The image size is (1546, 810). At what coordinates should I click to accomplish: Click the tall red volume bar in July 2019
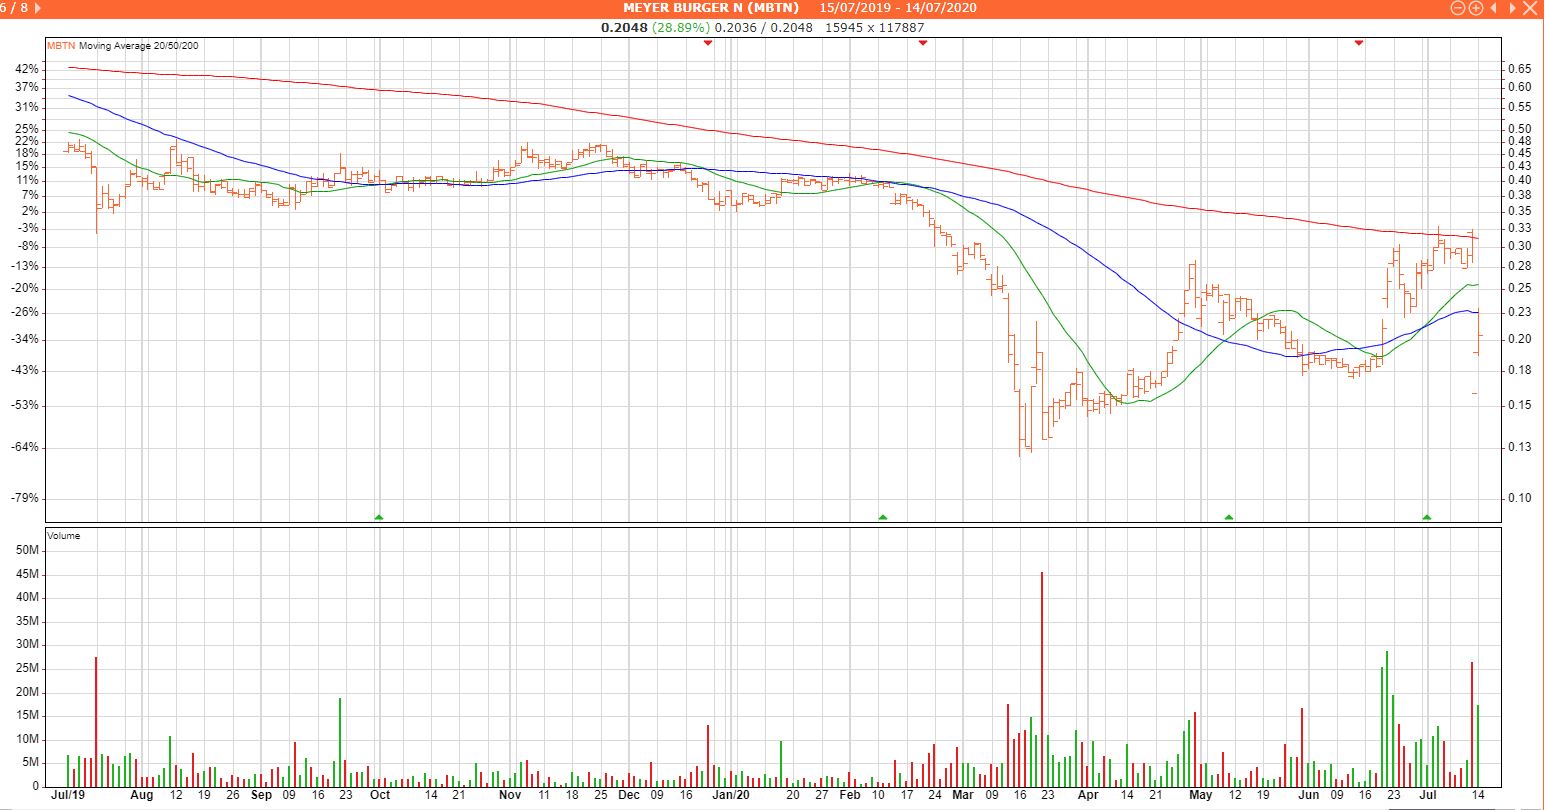click(x=96, y=721)
